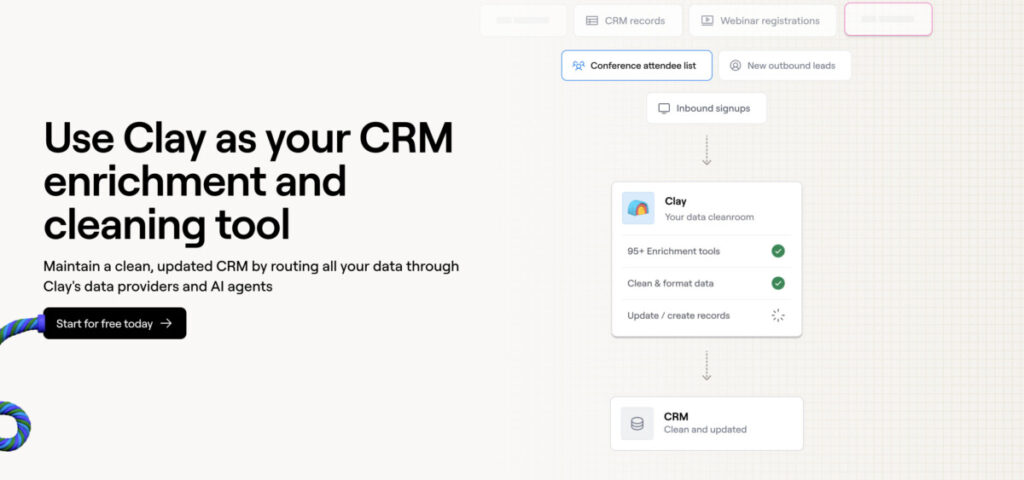Click the 95+ Enrichment tools row
Image resolution: width=1024 pixels, height=480 pixels.
point(706,251)
